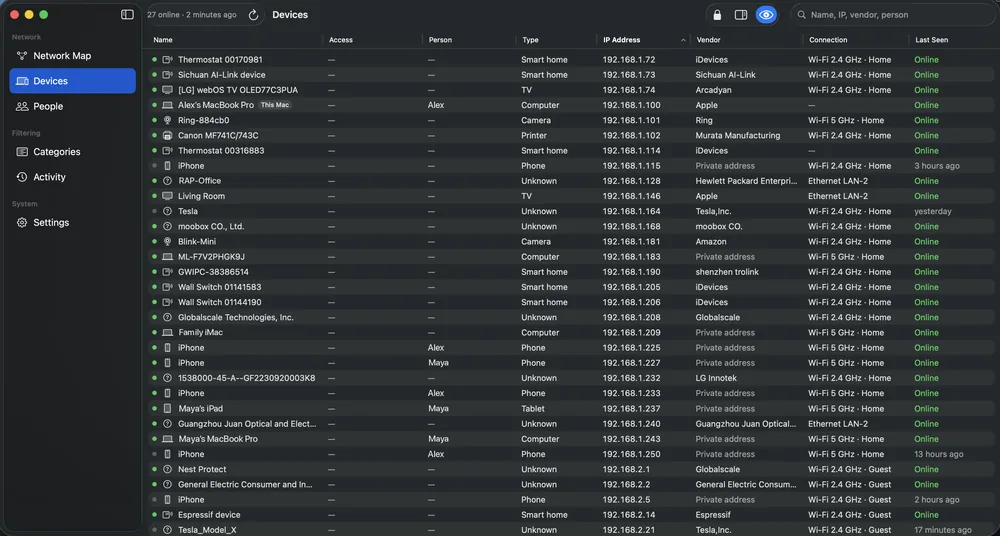Open Settings in sidebar

coord(72,223)
